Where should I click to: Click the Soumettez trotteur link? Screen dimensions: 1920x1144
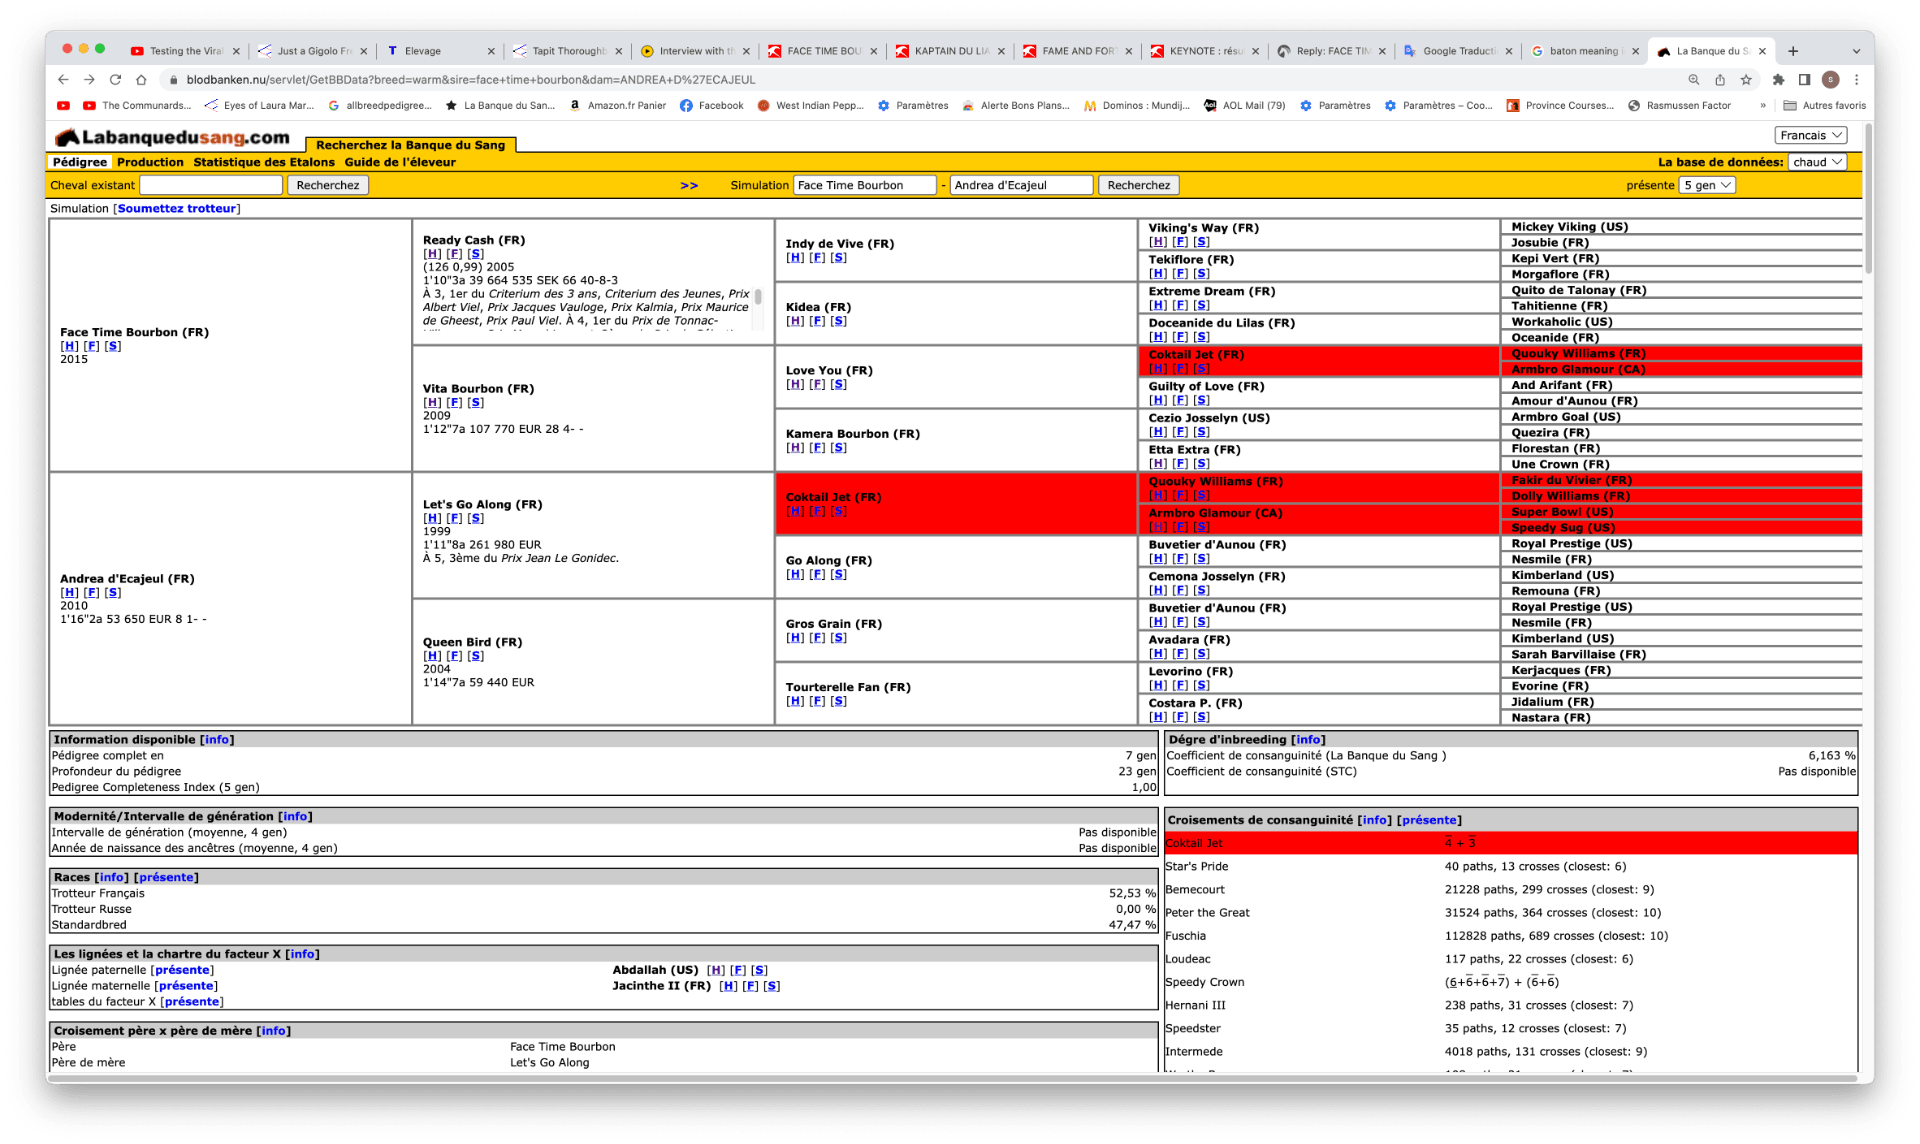tap(177, 209)
